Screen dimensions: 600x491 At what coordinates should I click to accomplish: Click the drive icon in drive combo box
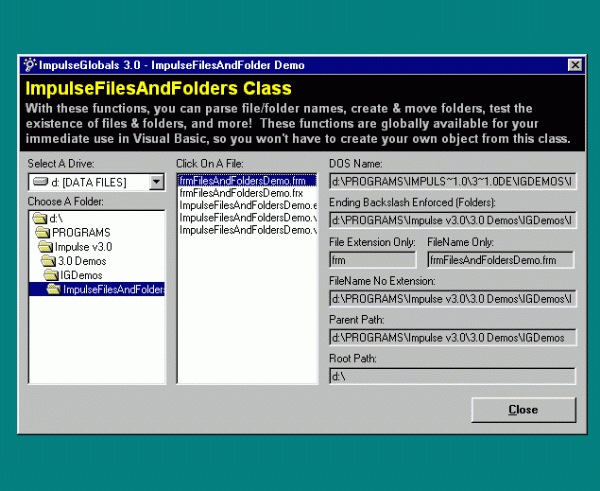(40, 182)
